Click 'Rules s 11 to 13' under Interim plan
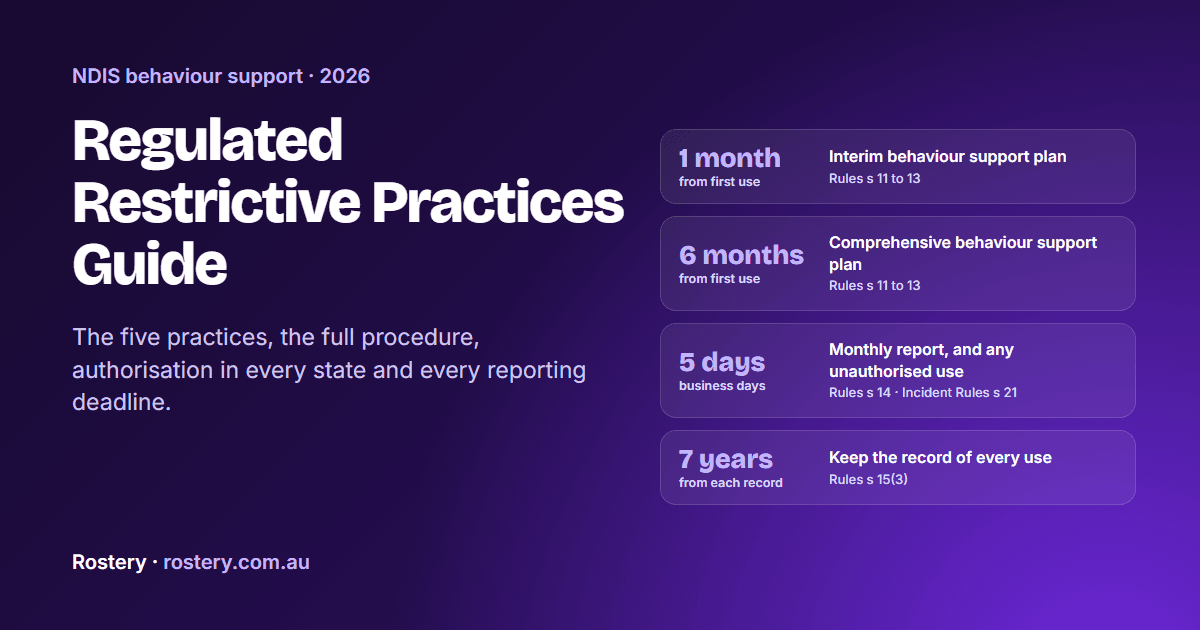The image size is (1200, 630). [x=874, y=179]
